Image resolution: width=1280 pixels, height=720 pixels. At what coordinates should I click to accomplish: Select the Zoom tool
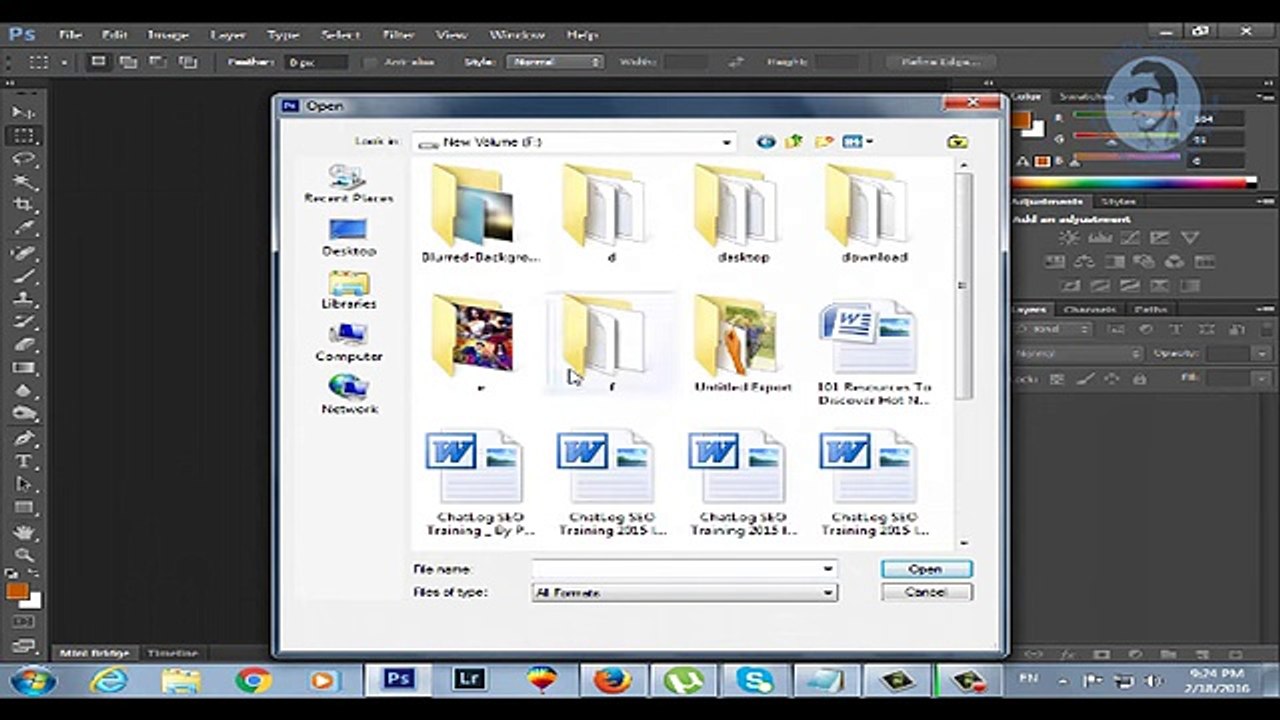click(24, 554)
